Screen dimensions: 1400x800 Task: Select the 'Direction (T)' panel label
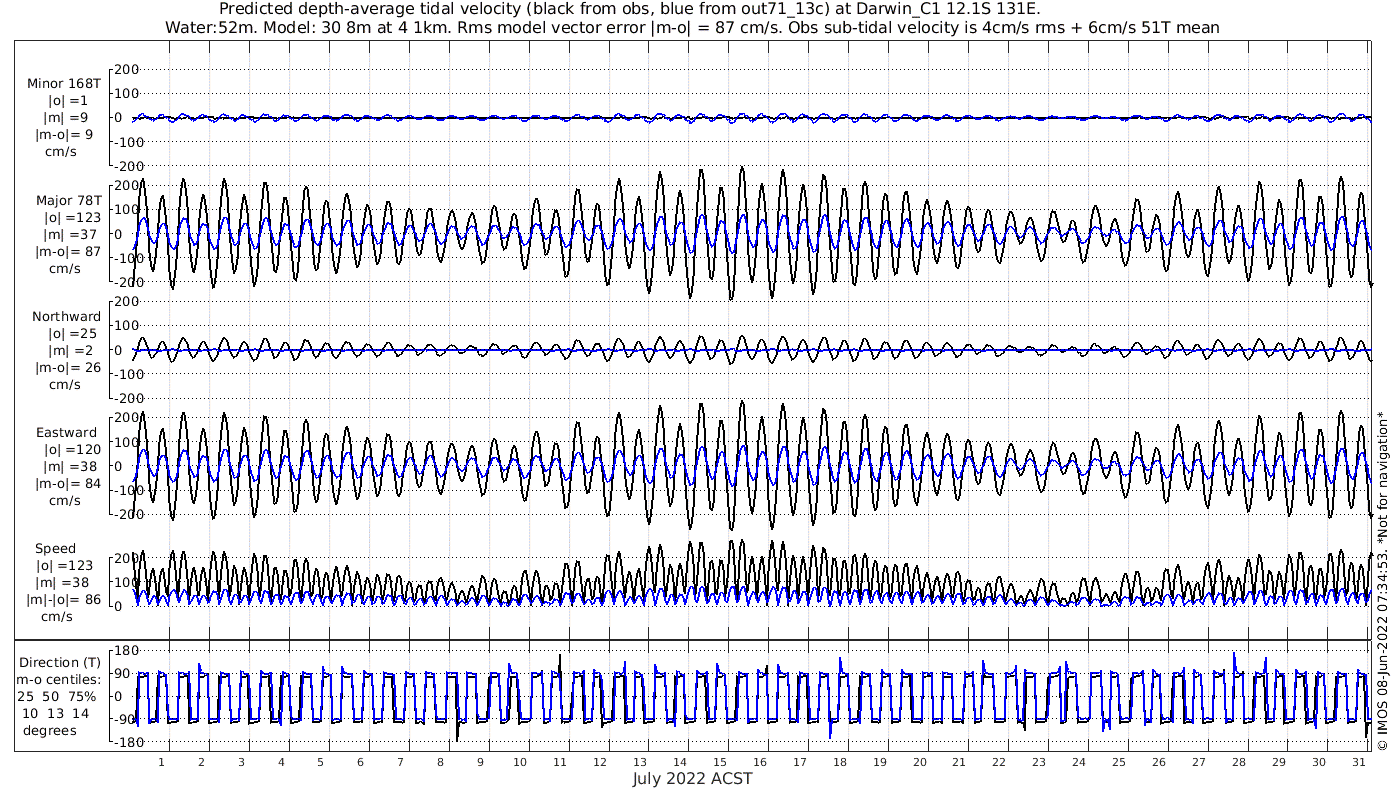60,662
